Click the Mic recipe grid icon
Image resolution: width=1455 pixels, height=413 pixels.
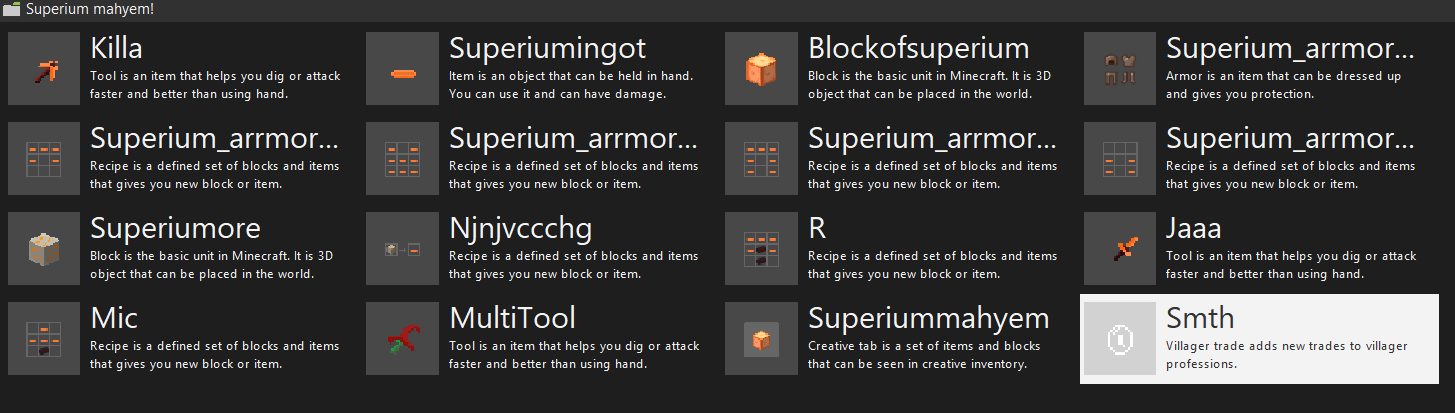point(43,339)
